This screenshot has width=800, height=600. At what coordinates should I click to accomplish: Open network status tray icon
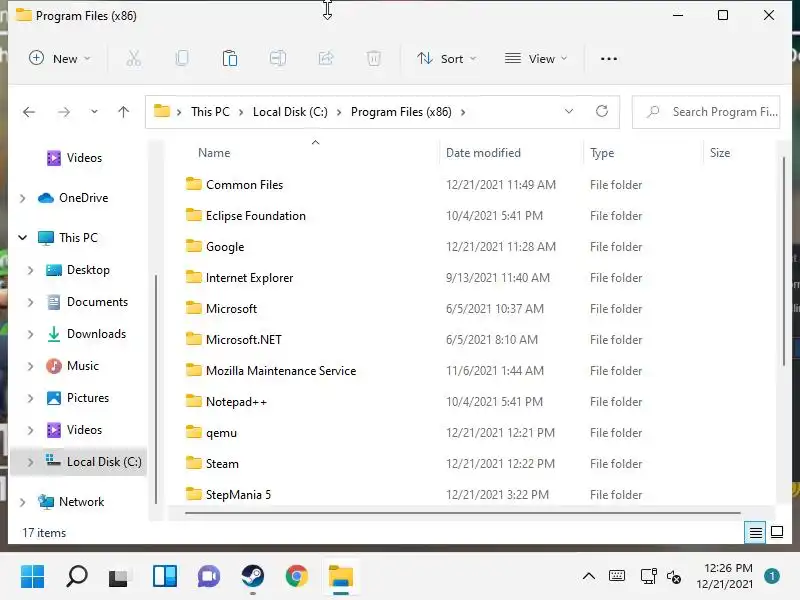648,577
